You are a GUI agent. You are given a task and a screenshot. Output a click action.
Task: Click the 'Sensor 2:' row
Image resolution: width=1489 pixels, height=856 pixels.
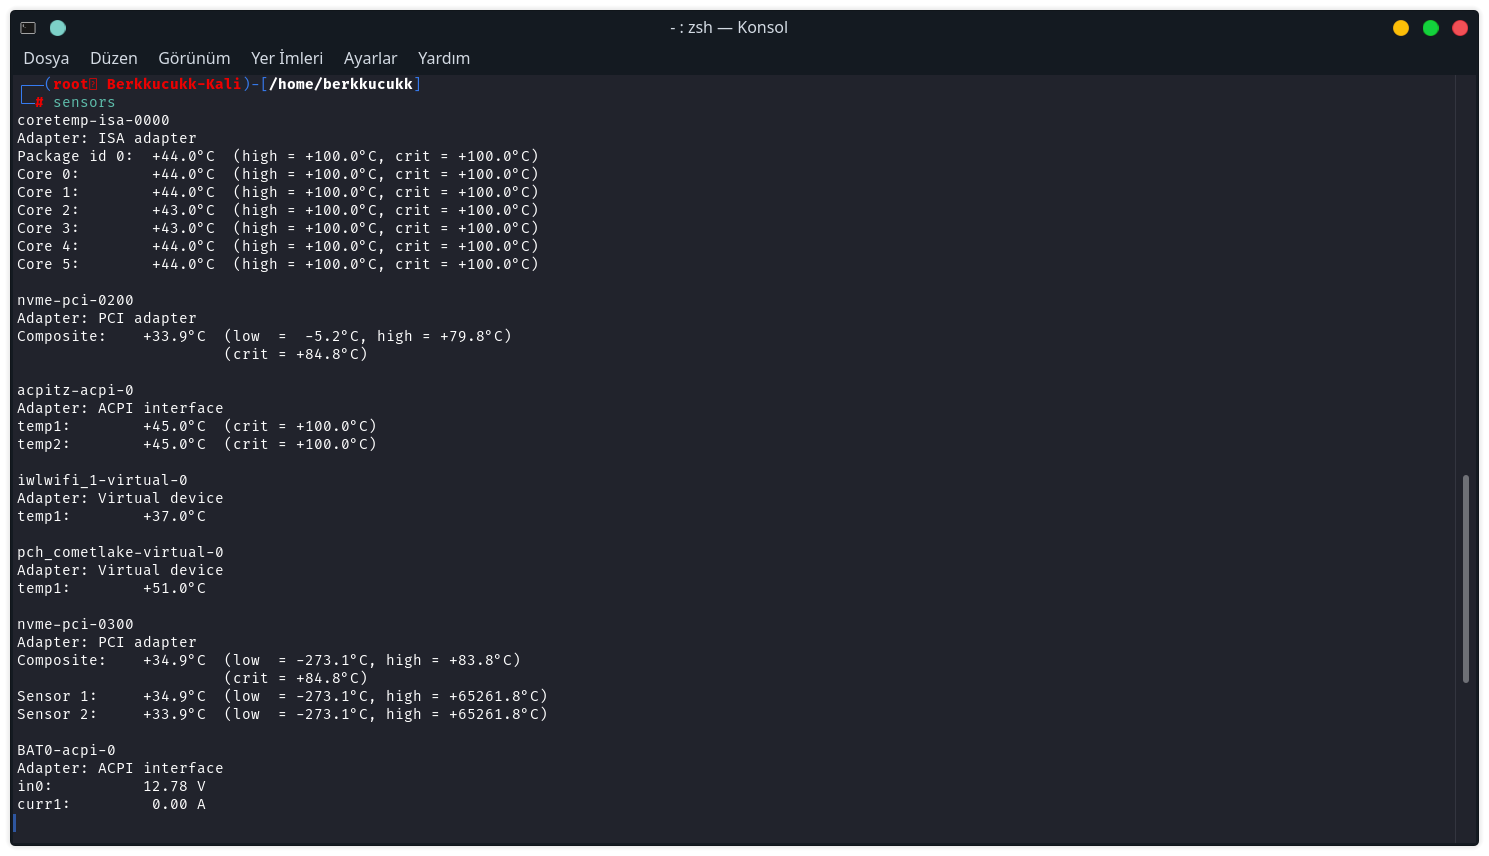pos(282,714)
